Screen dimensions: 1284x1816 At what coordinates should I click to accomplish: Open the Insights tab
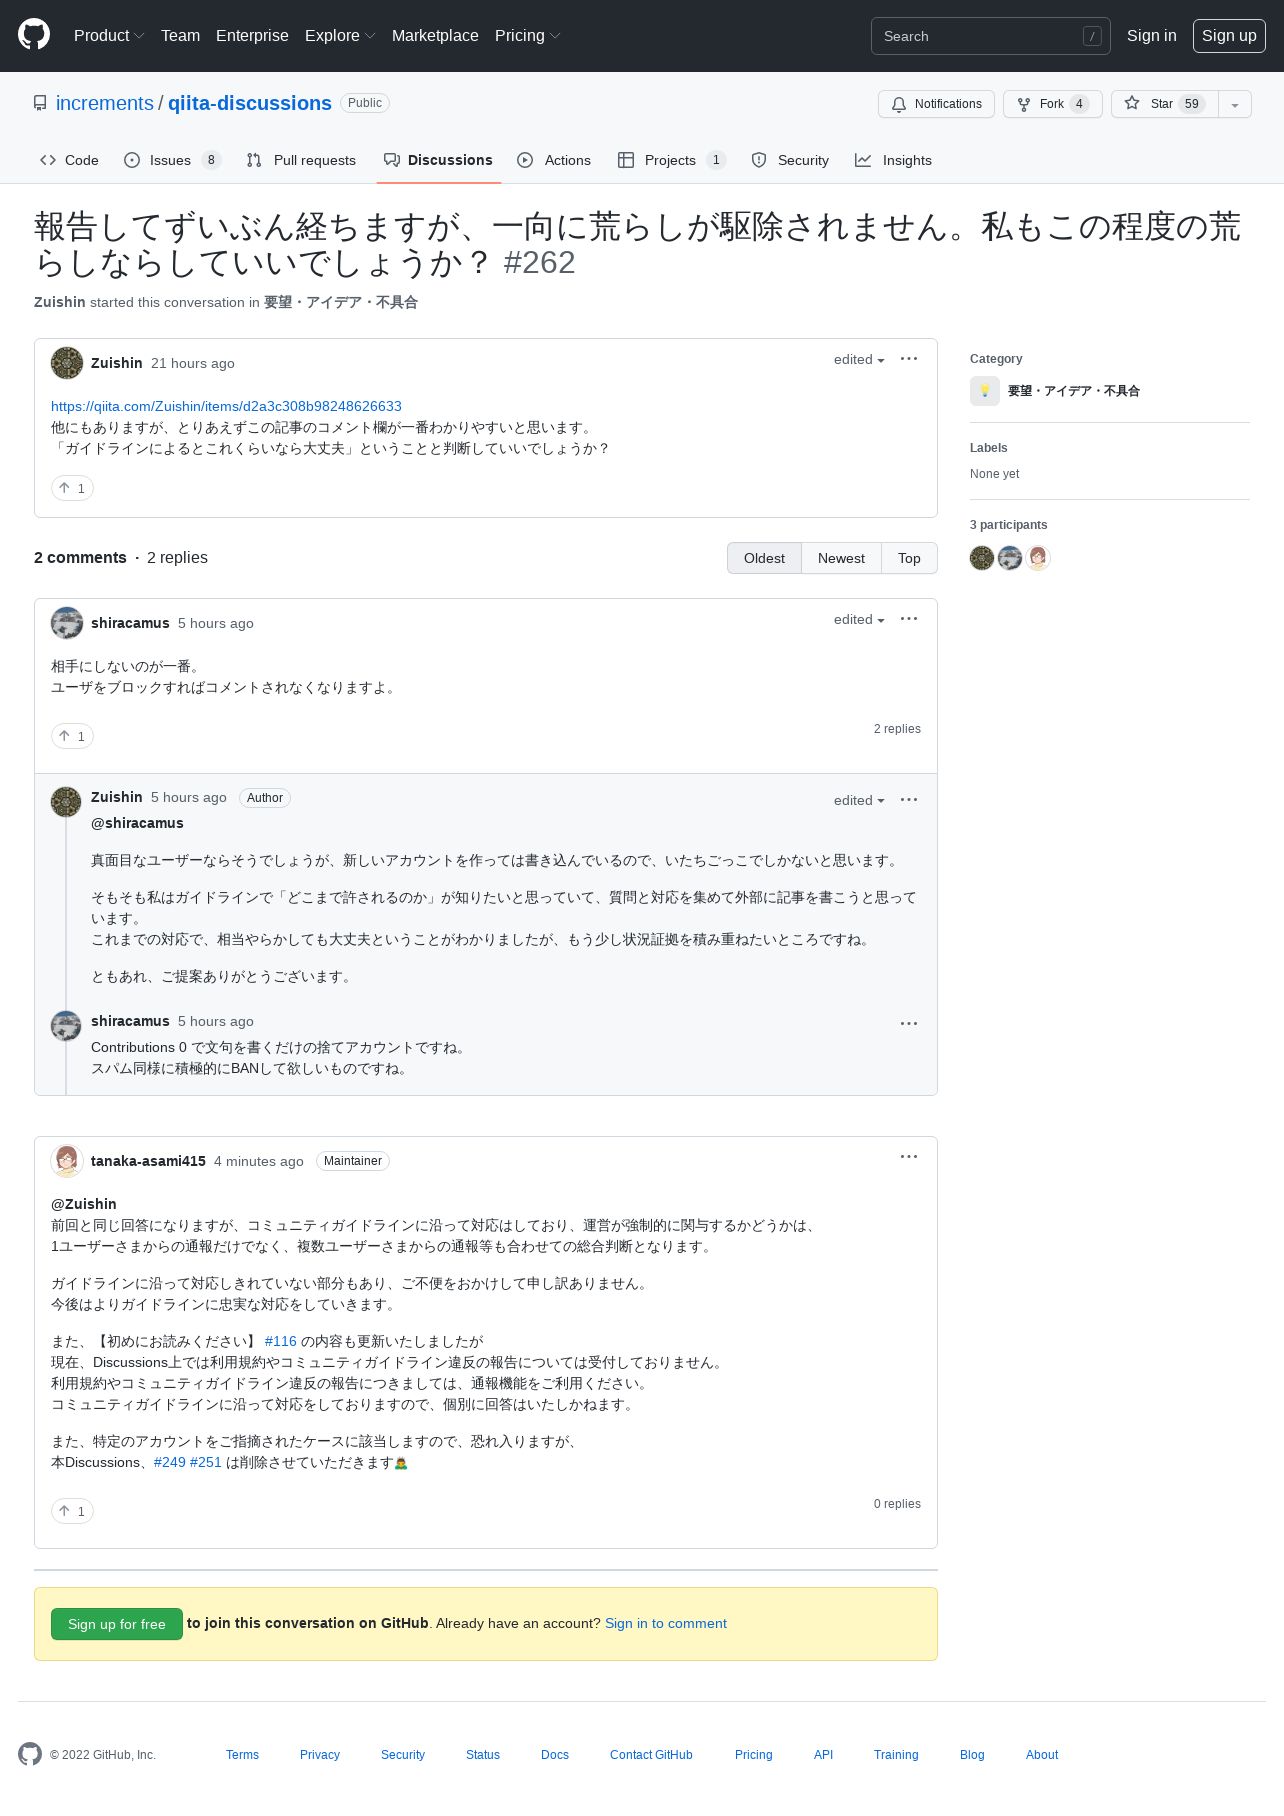click(894, 160)
